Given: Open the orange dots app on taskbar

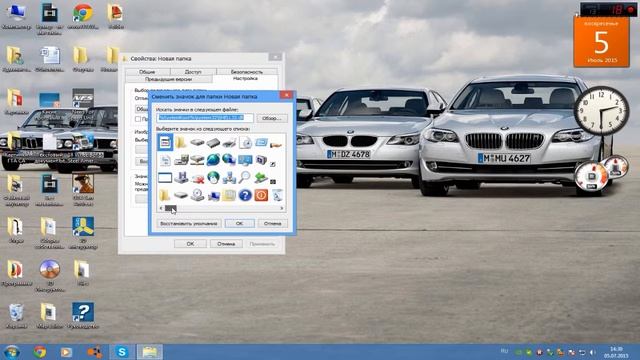Looking at the screenshot, I should tap(95, 351).
